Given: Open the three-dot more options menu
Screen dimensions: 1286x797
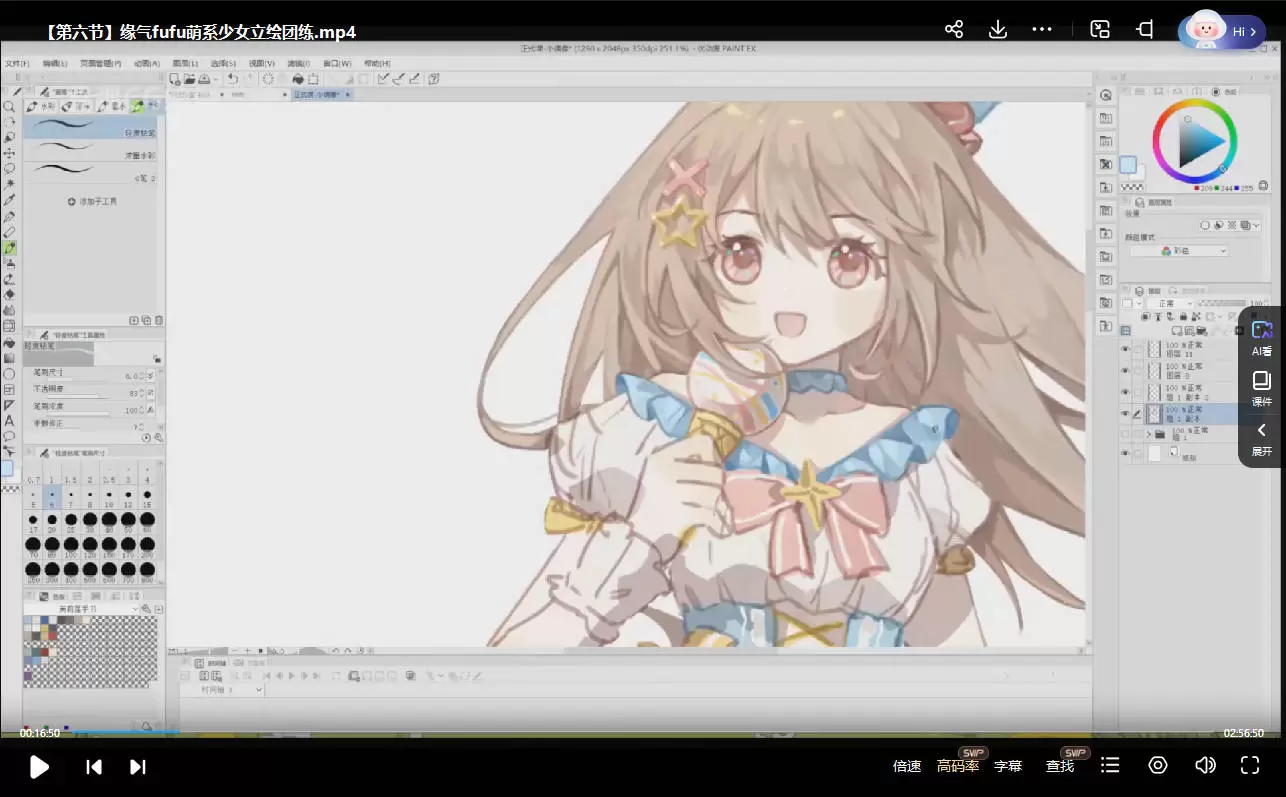Looking at the screenshot, I should point(1042,30).
